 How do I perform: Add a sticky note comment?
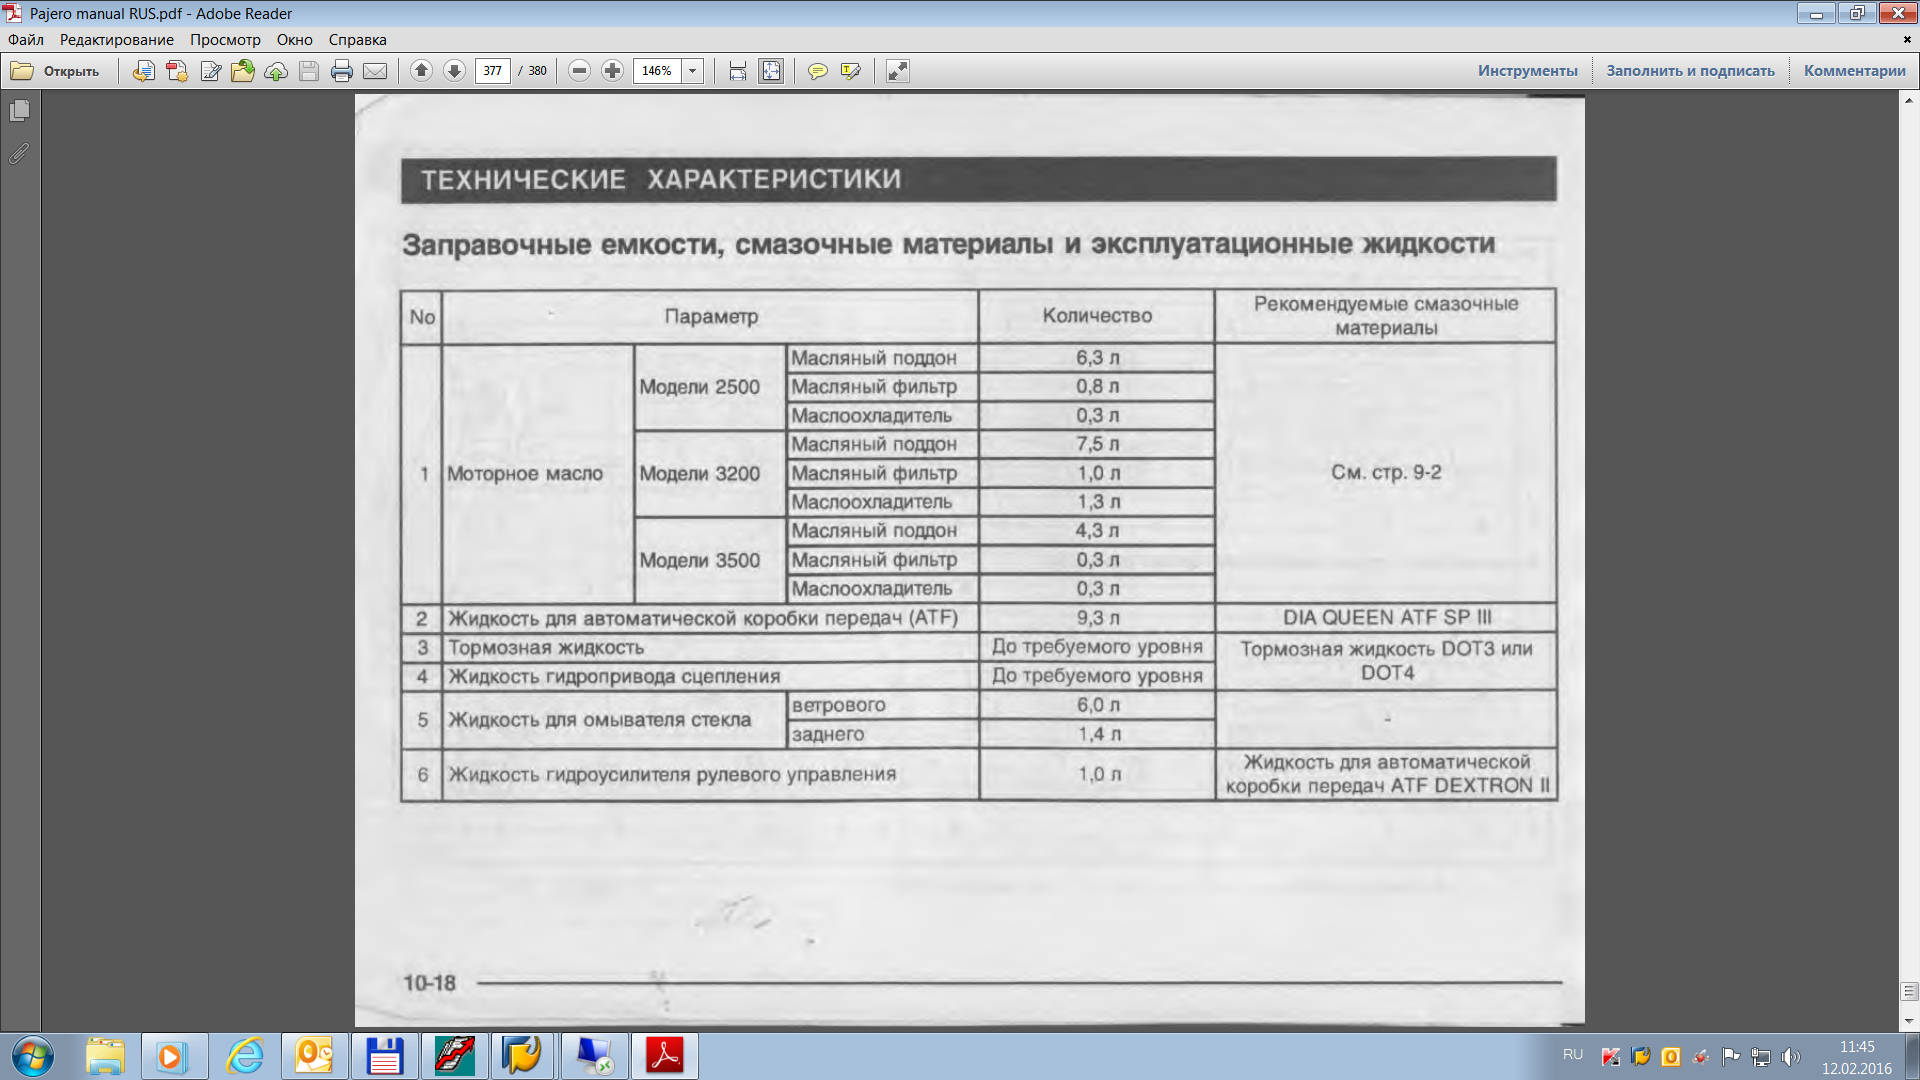(818, 71)
